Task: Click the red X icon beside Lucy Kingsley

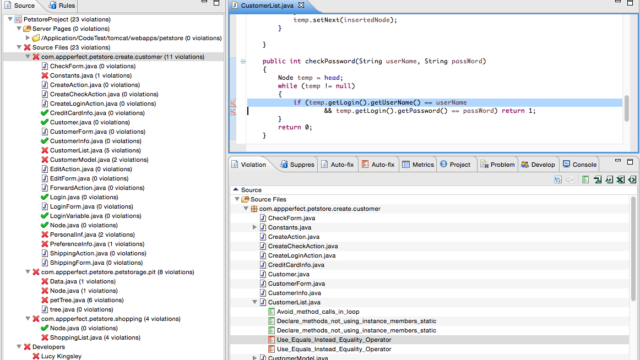Action: coord(36,356)
